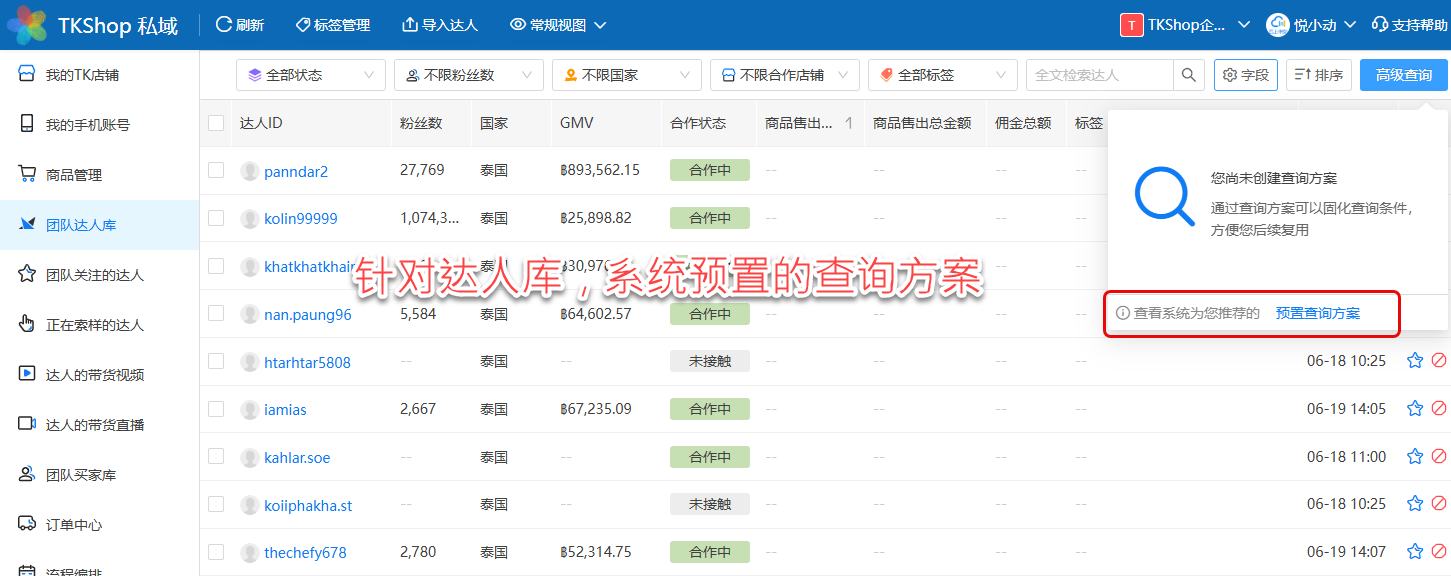
Task: Click the avatar icon beside nan.paung96
Action: pos(250,314)
